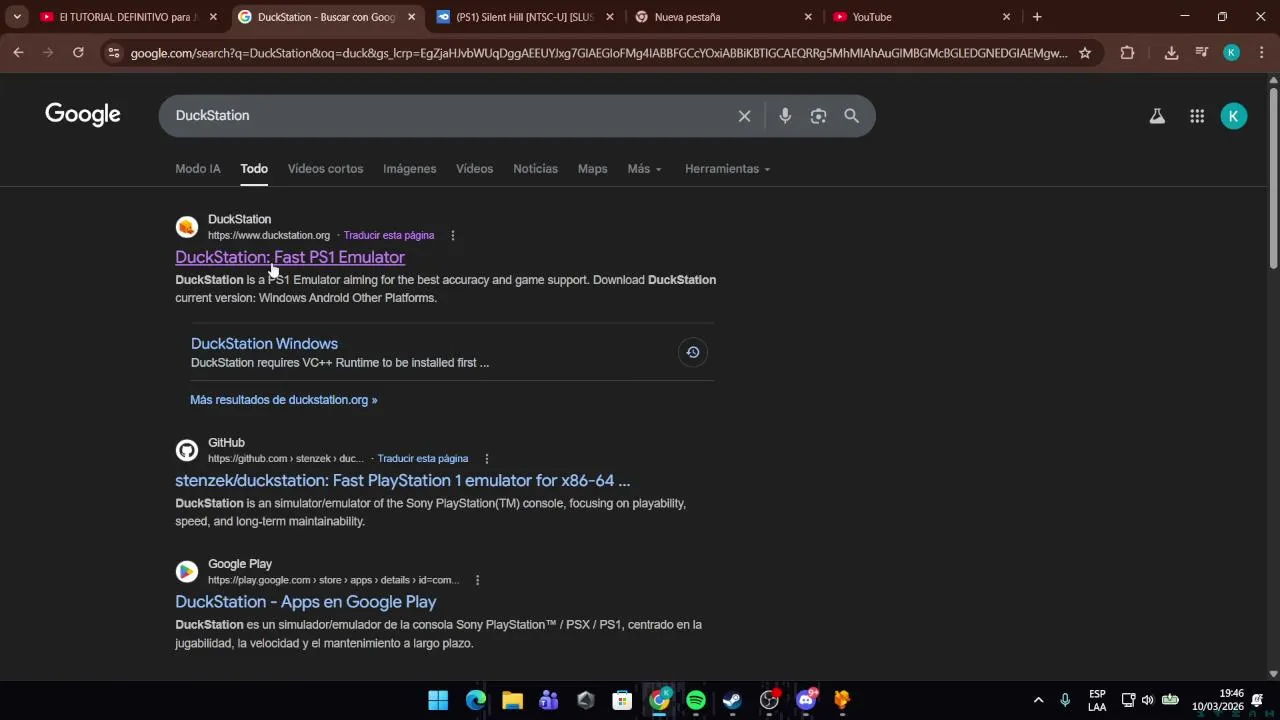
Task: Open DuckStation - Apps en Google Play result
Action: (x=305, y=602)
